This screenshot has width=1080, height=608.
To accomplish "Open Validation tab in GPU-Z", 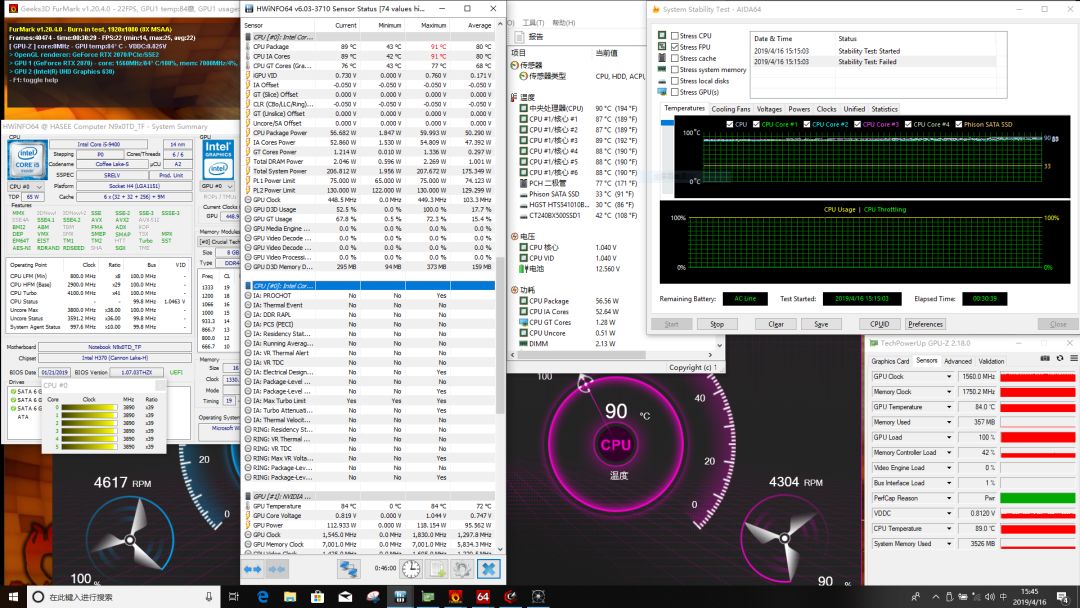I will [991, 361].
